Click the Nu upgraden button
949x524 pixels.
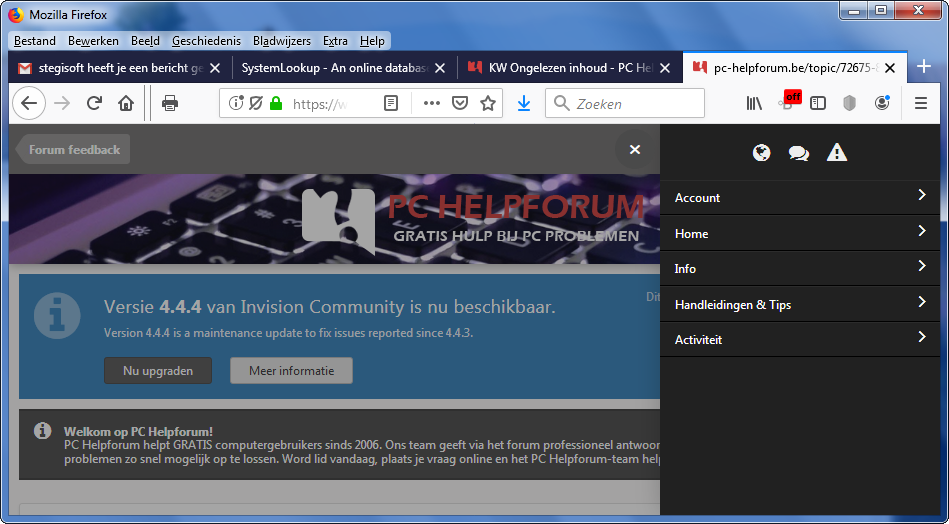click(x=158, y=370)
